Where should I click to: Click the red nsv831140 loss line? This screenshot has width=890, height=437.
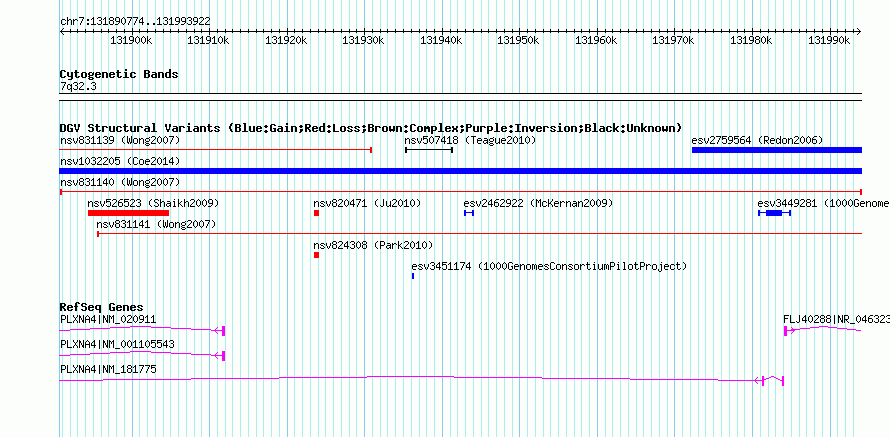click(461, 192)
